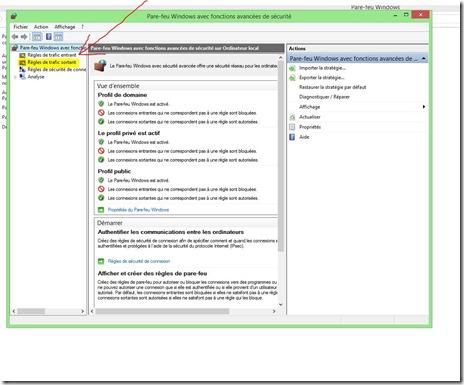Viewport: 464px width, 385px height.
Task: Click the Profil de domaine heading
Action: 122,95
